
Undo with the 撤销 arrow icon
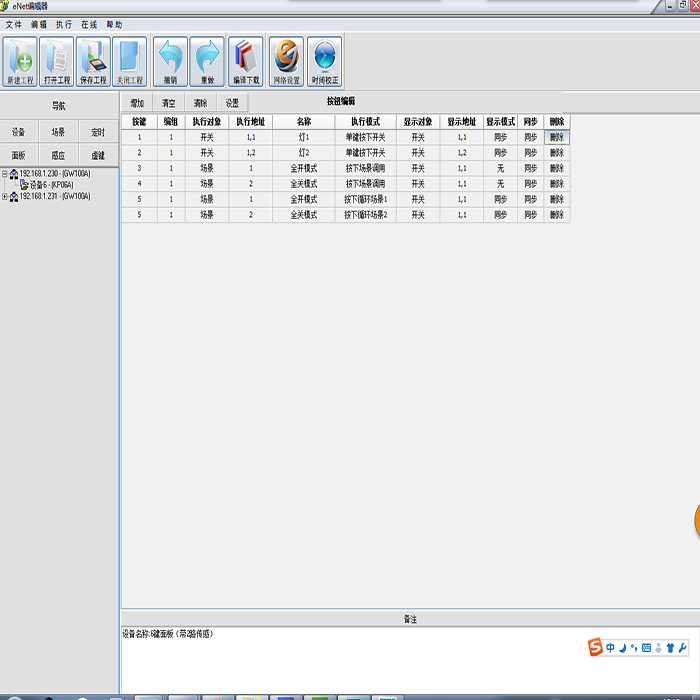pyautogui.click(x=170, y=62)
